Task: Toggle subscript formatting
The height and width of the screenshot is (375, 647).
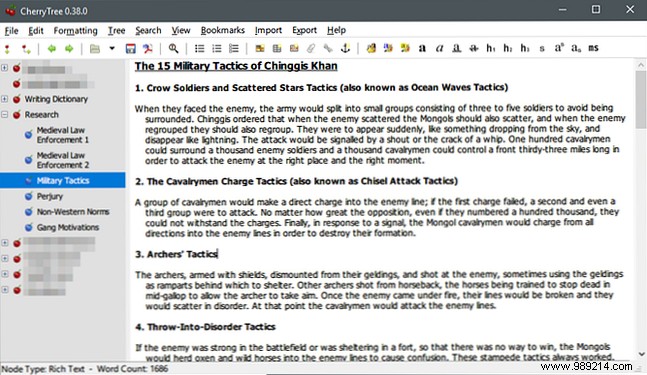Action: [576, 48]
